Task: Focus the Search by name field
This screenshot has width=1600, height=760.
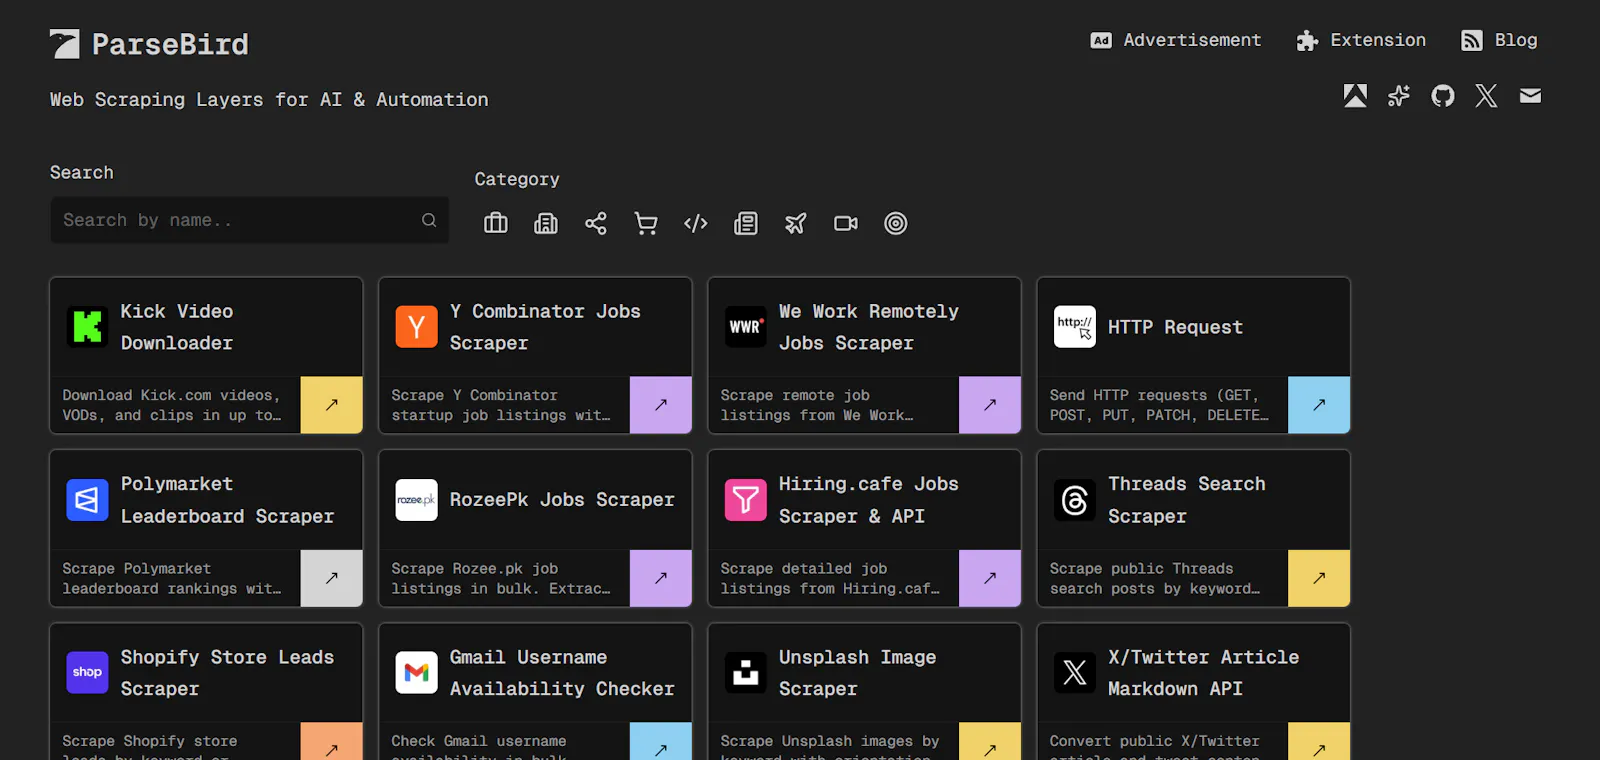Action: (x=249, y=220)
